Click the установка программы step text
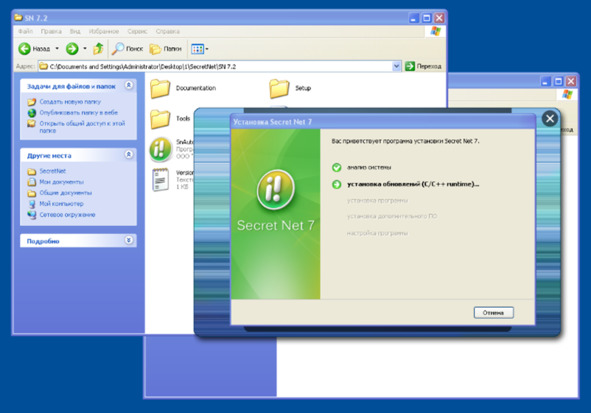Screen dimensions: 591x413 (377, 200)
